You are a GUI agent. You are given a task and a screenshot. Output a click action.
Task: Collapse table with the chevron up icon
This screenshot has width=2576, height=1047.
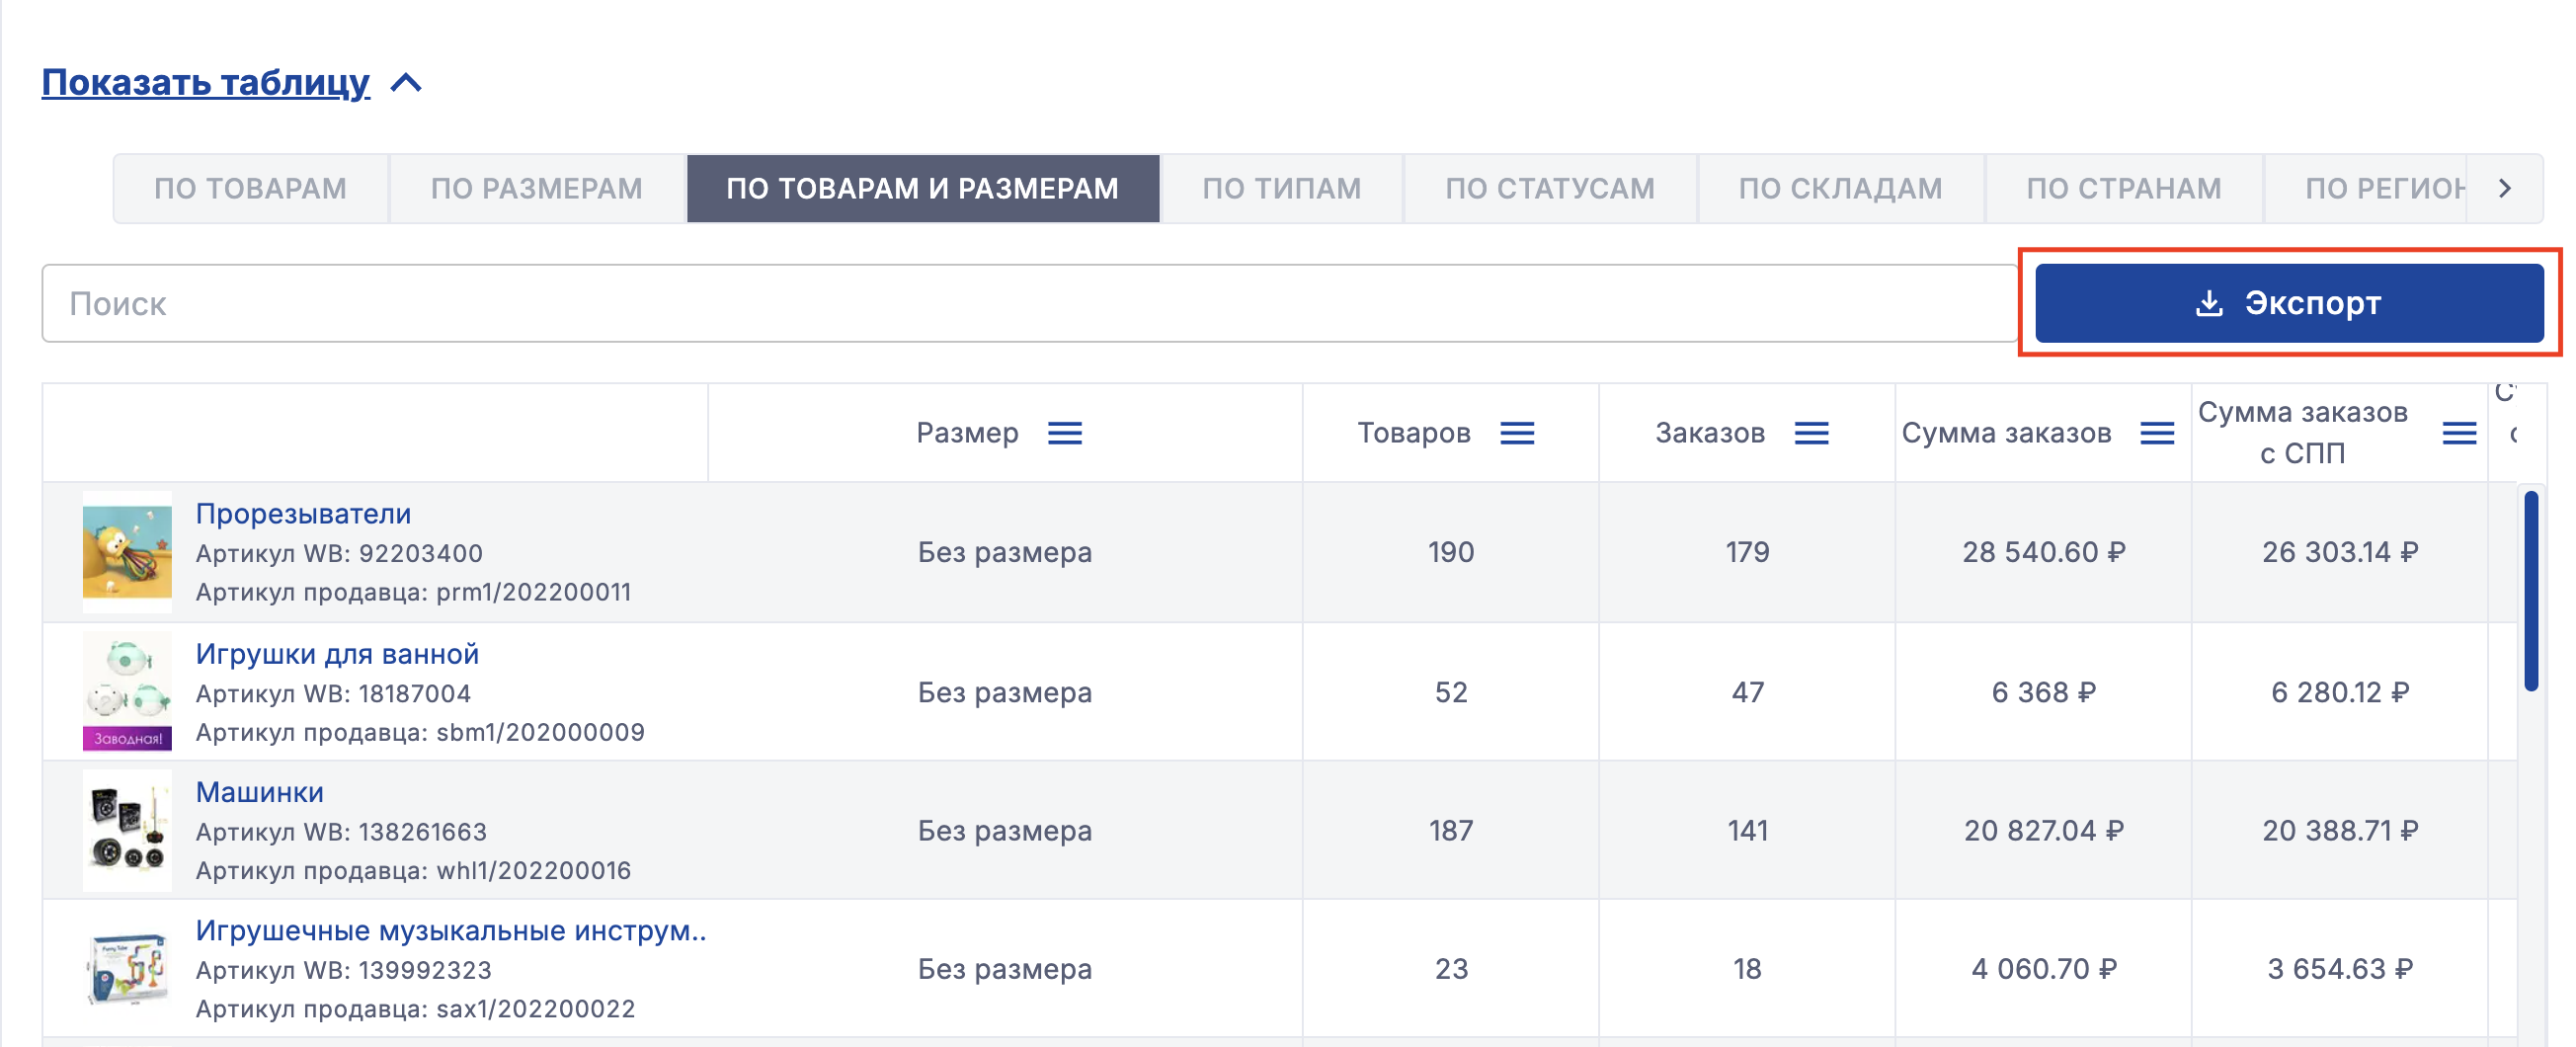pos(406,83)
